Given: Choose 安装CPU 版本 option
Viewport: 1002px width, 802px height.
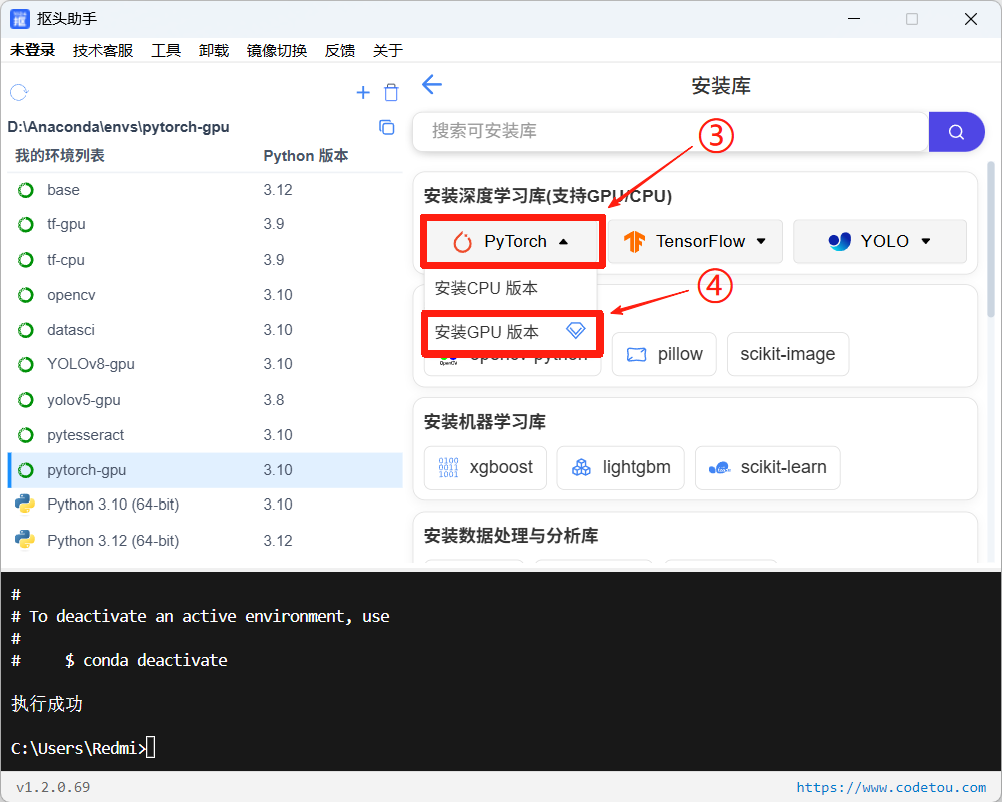Looking at the screenshot, I should 511,288.
